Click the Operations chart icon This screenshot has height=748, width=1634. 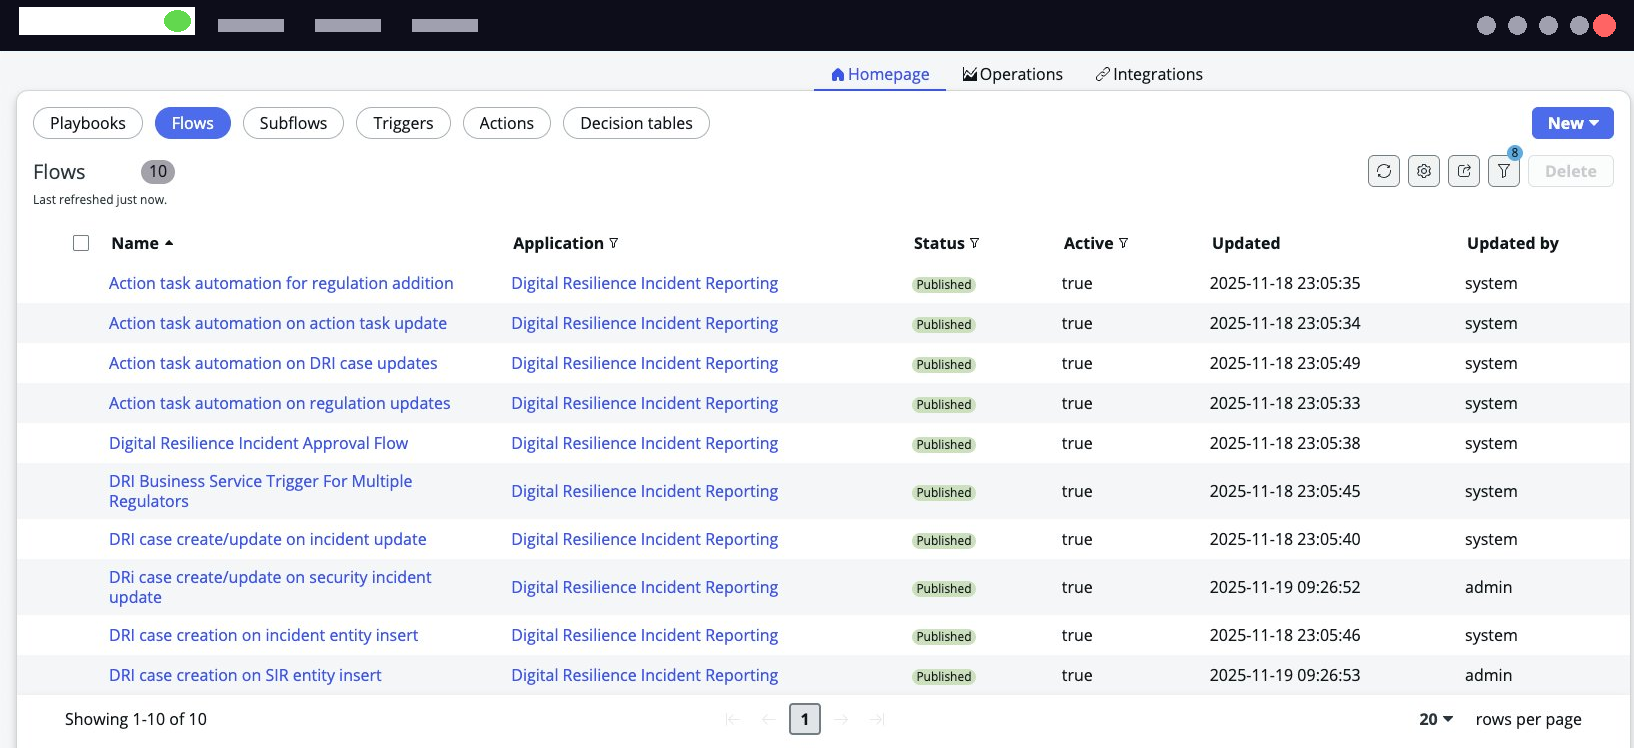click(970, 75)
